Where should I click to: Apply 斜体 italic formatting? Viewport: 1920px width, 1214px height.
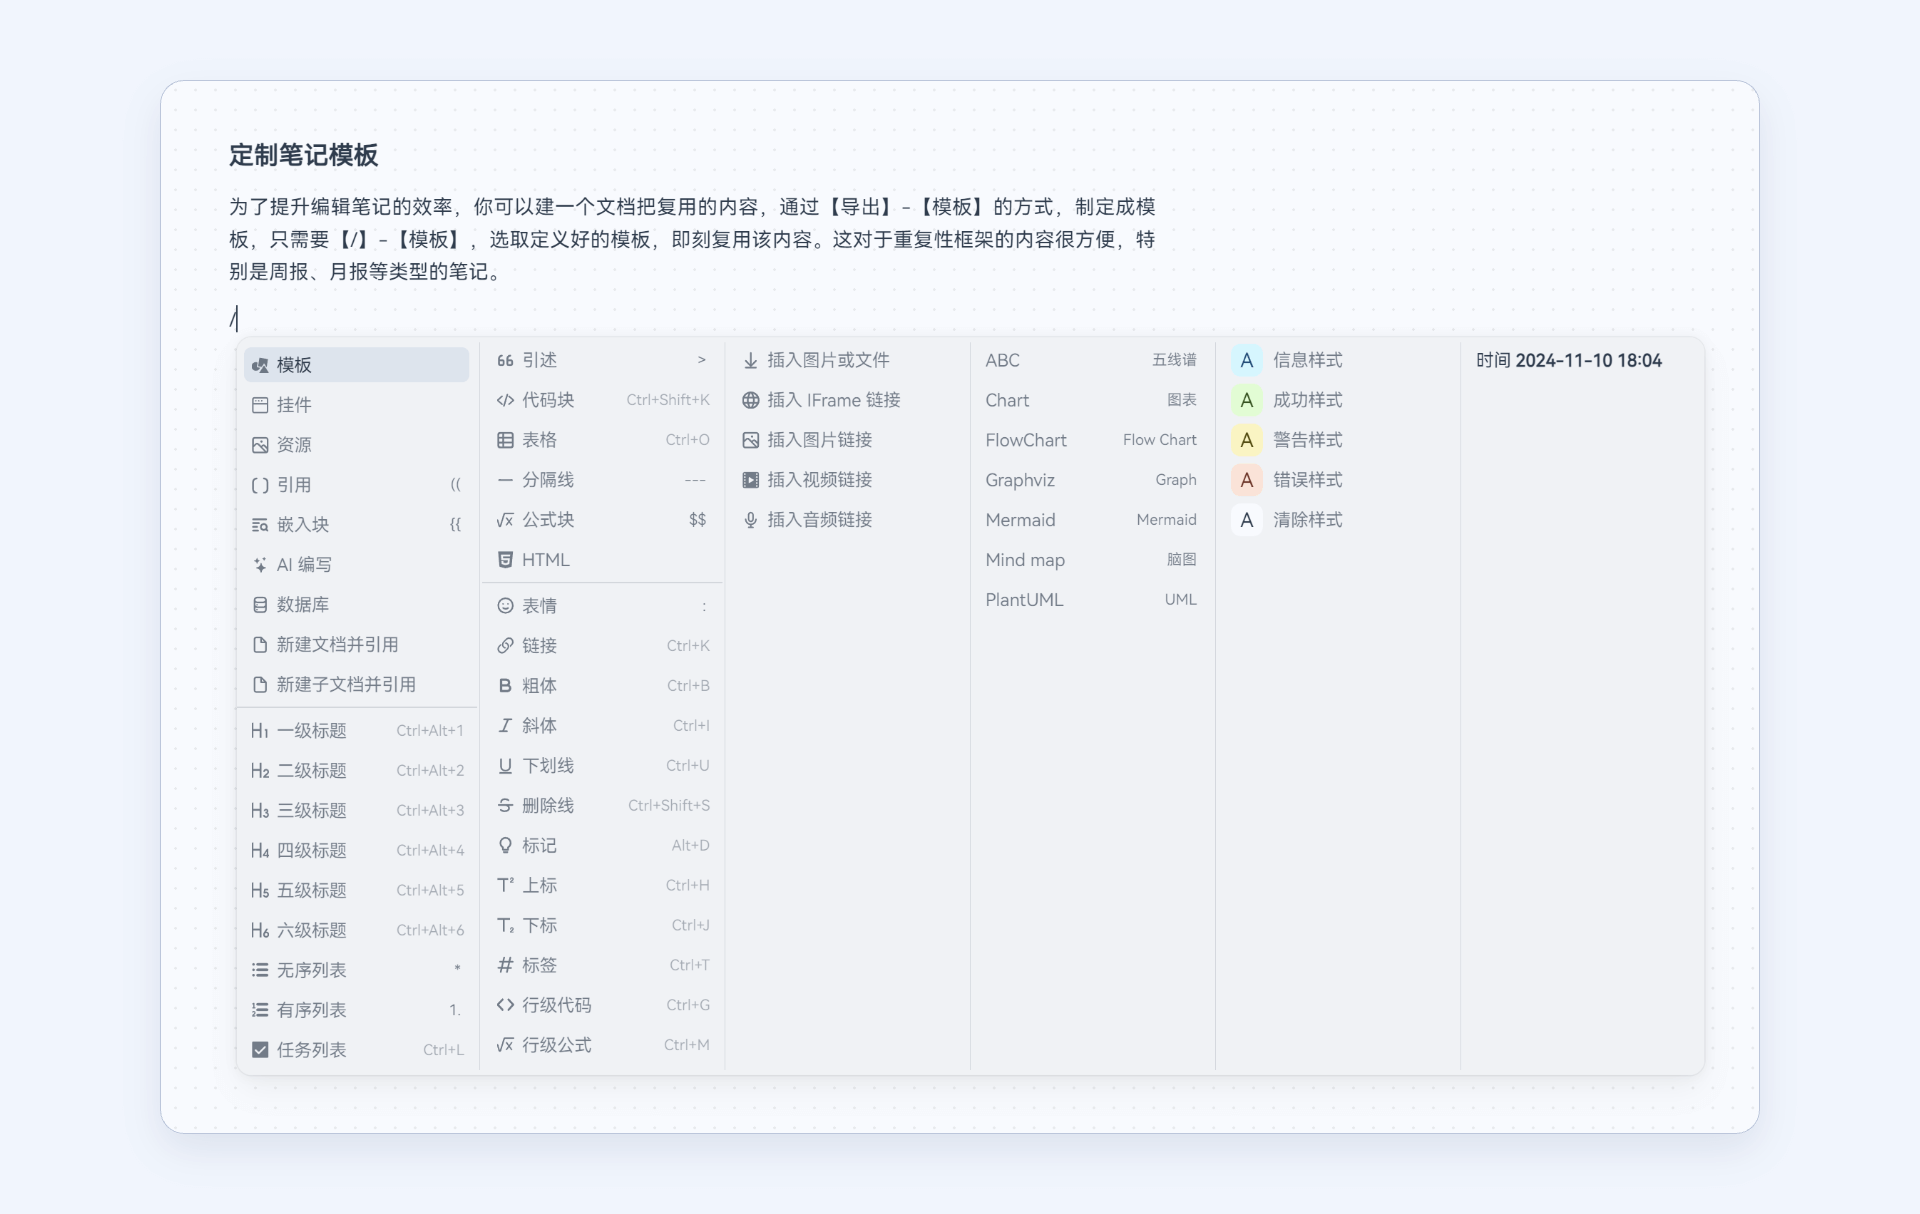(602, 726)
